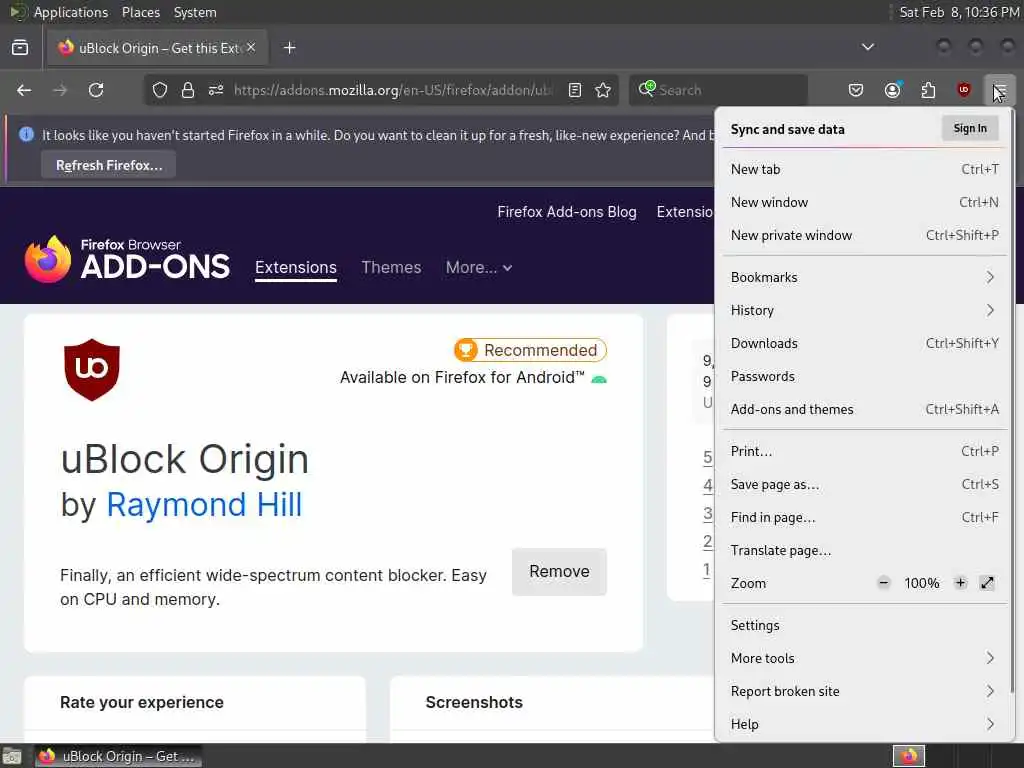1024x768 pixels.
Task: Open the Extensions puzzle icon
Action: (x=928, y=90)
